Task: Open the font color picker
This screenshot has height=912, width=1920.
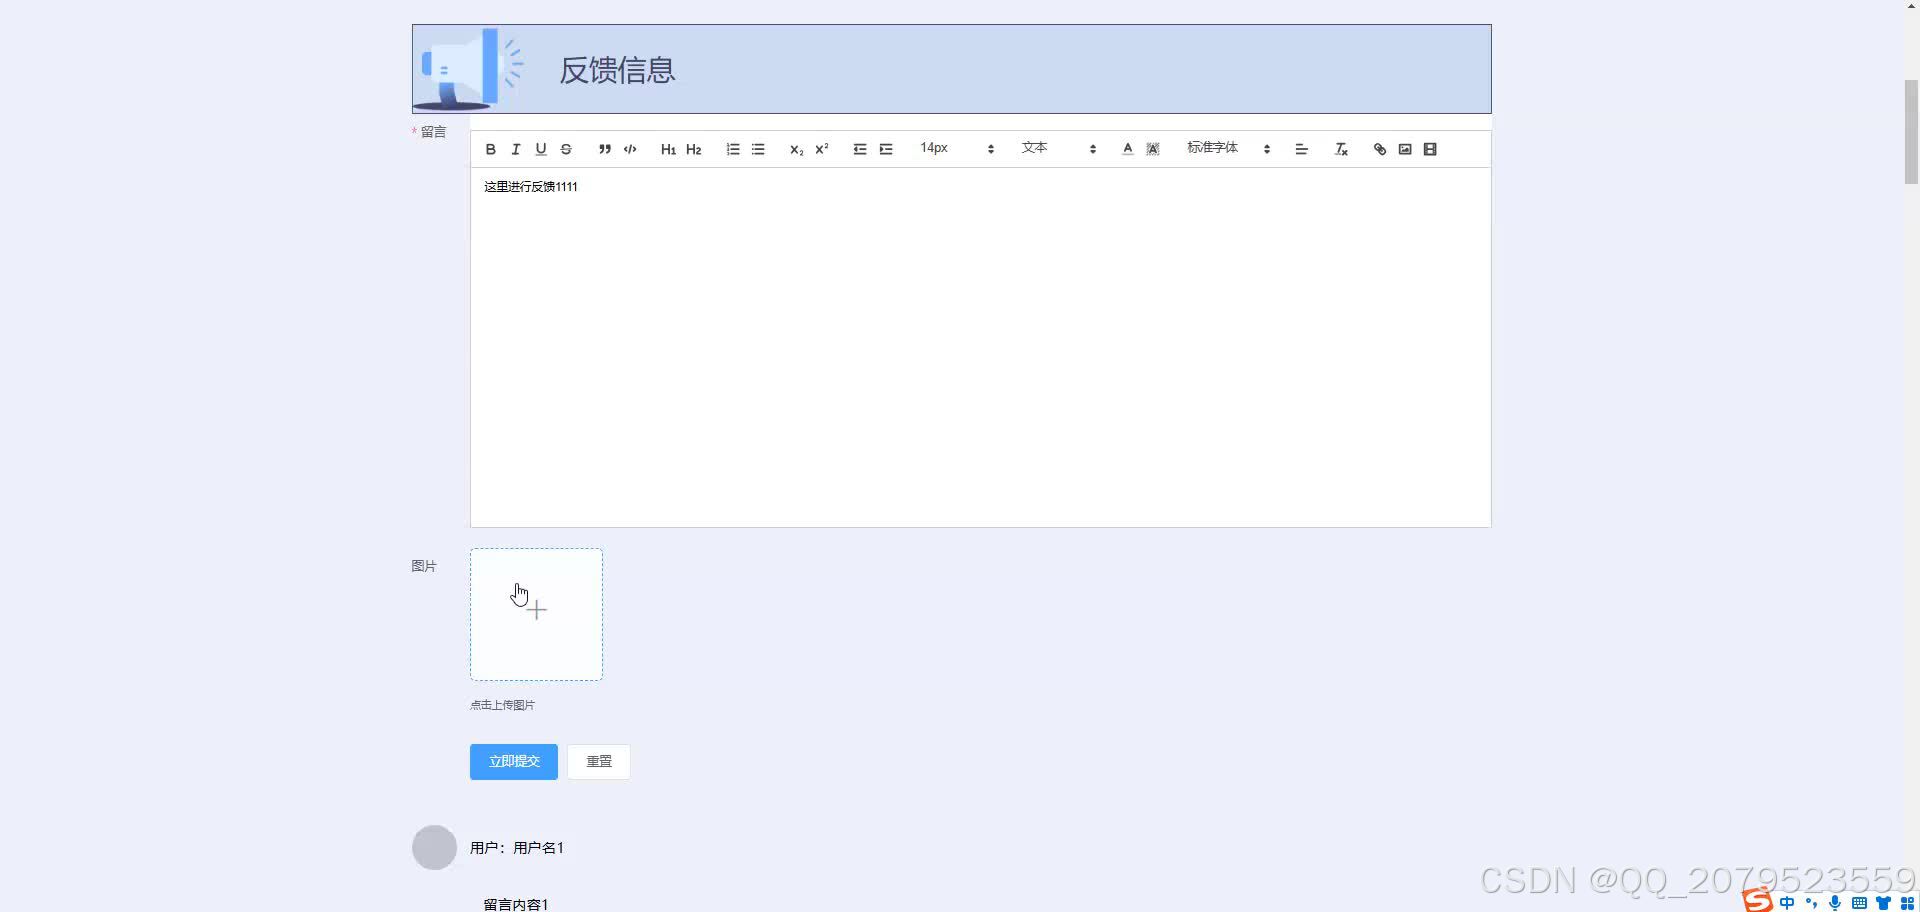Action: point(1126,148)
